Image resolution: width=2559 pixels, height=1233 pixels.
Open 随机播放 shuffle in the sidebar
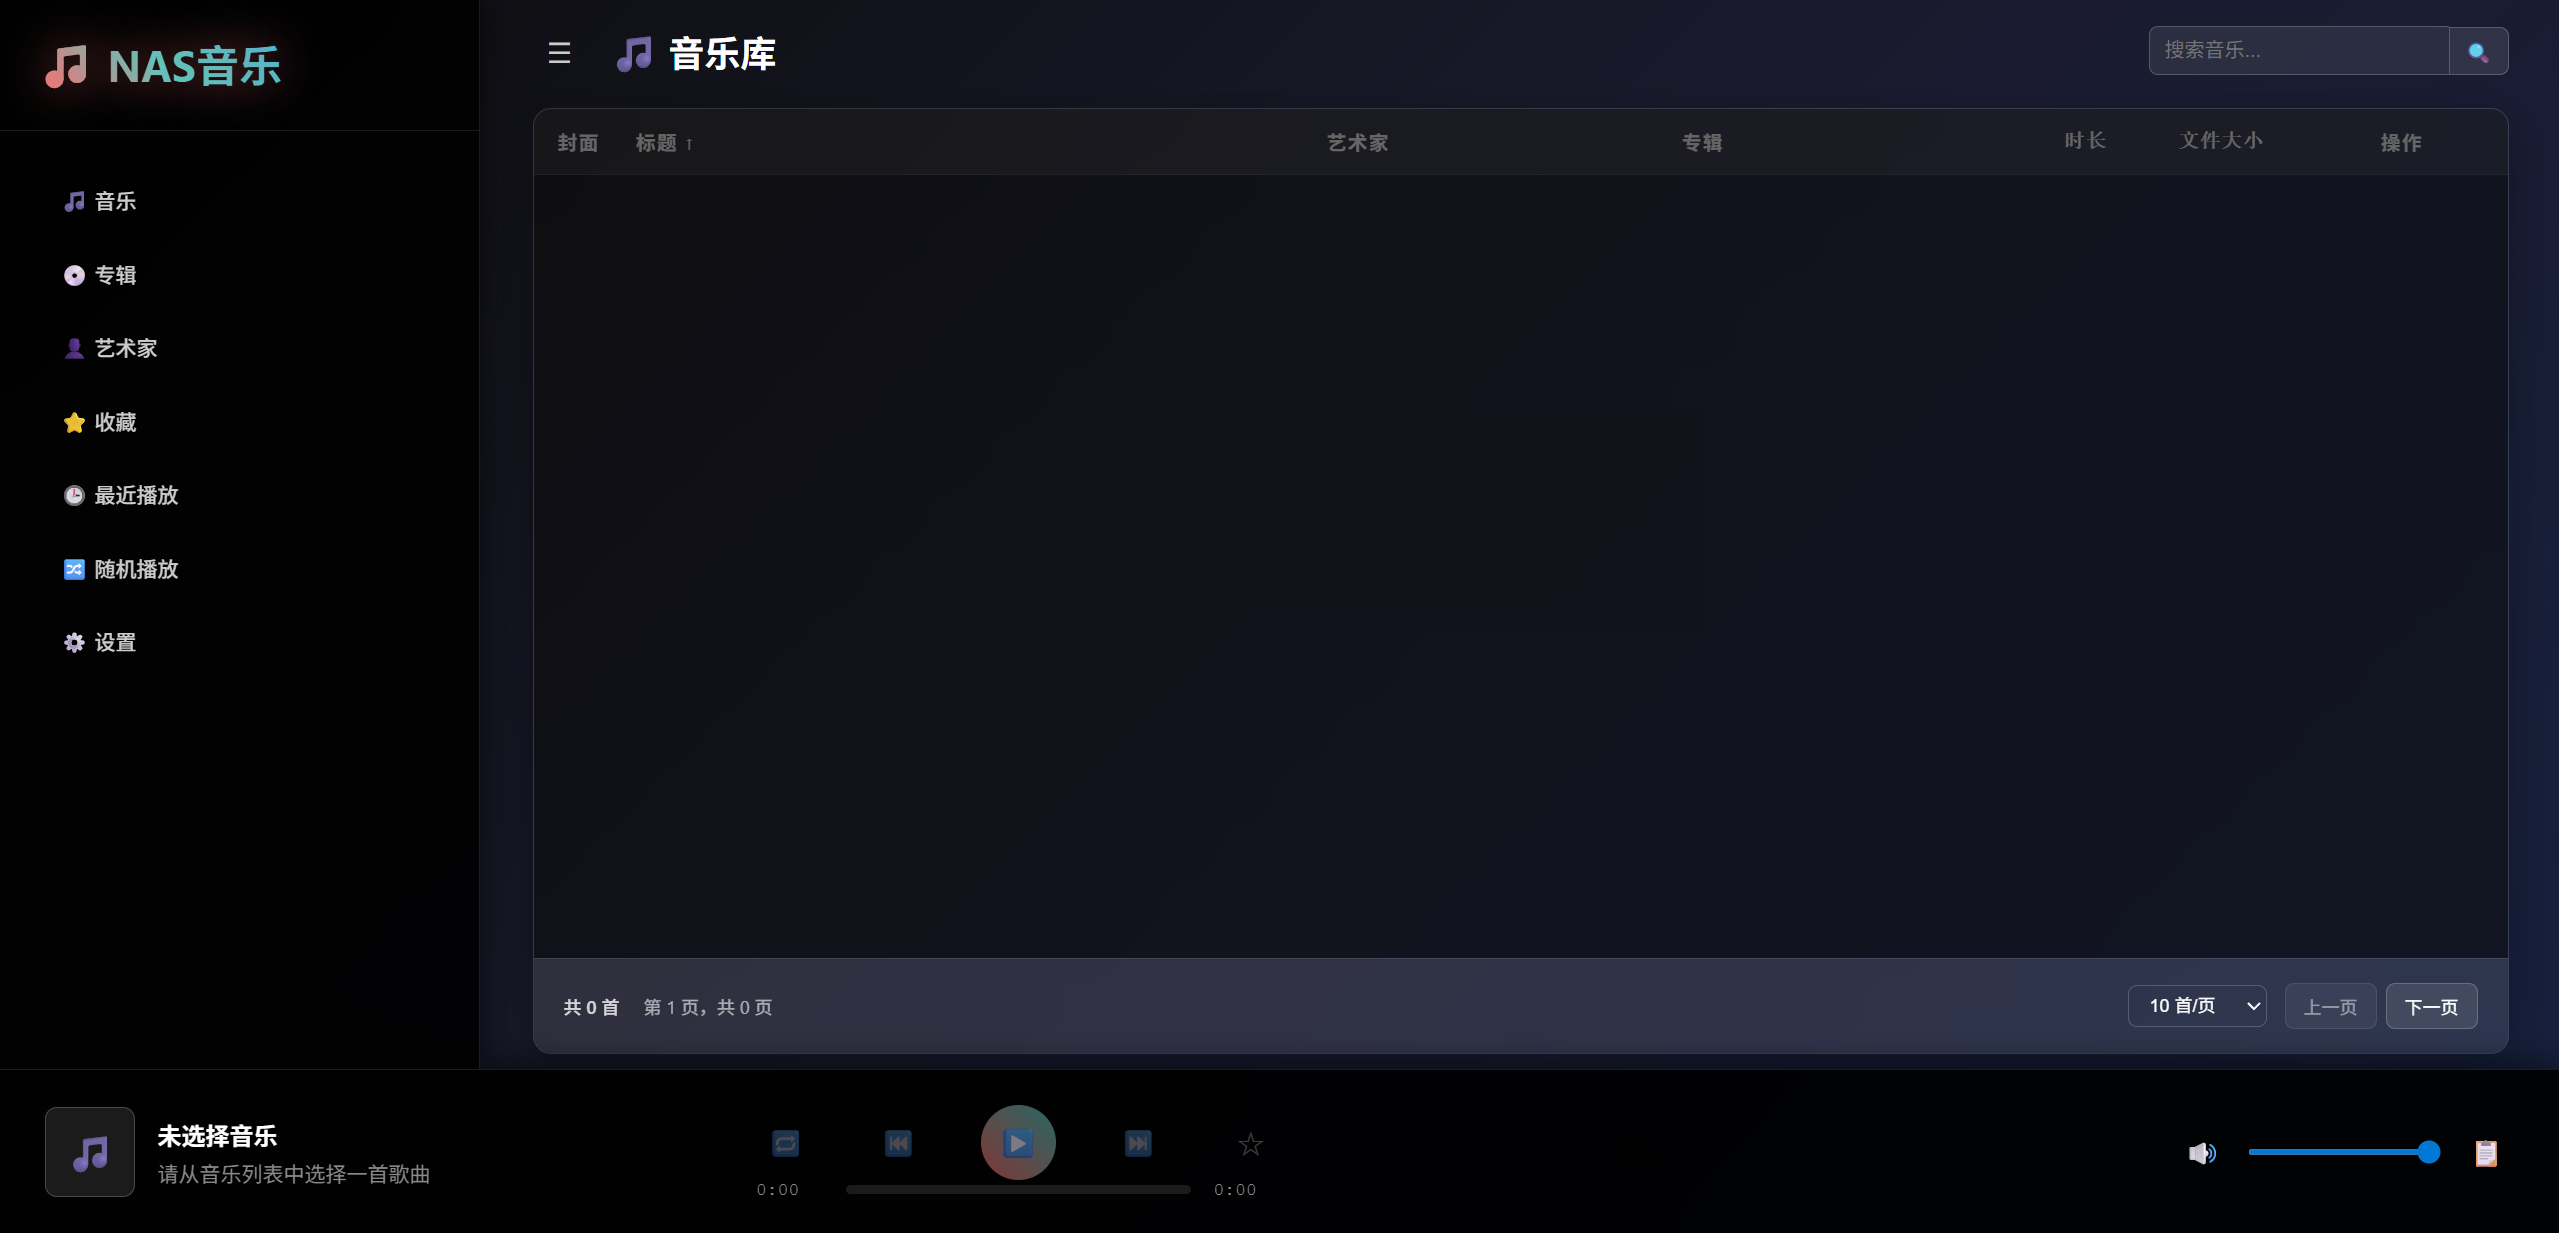[135, 569]
